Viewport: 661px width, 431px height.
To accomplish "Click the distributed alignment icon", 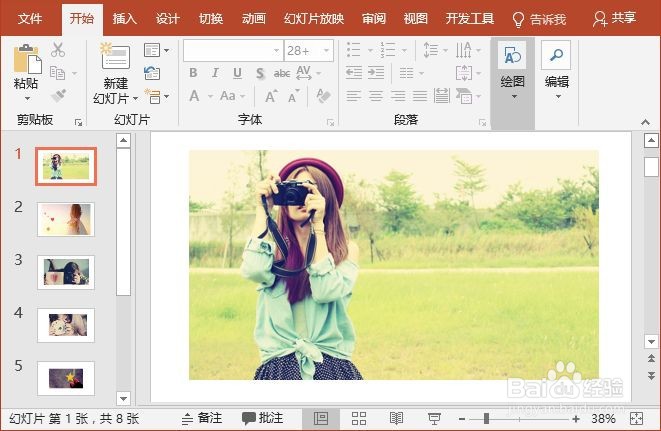I will click(441, 96).
